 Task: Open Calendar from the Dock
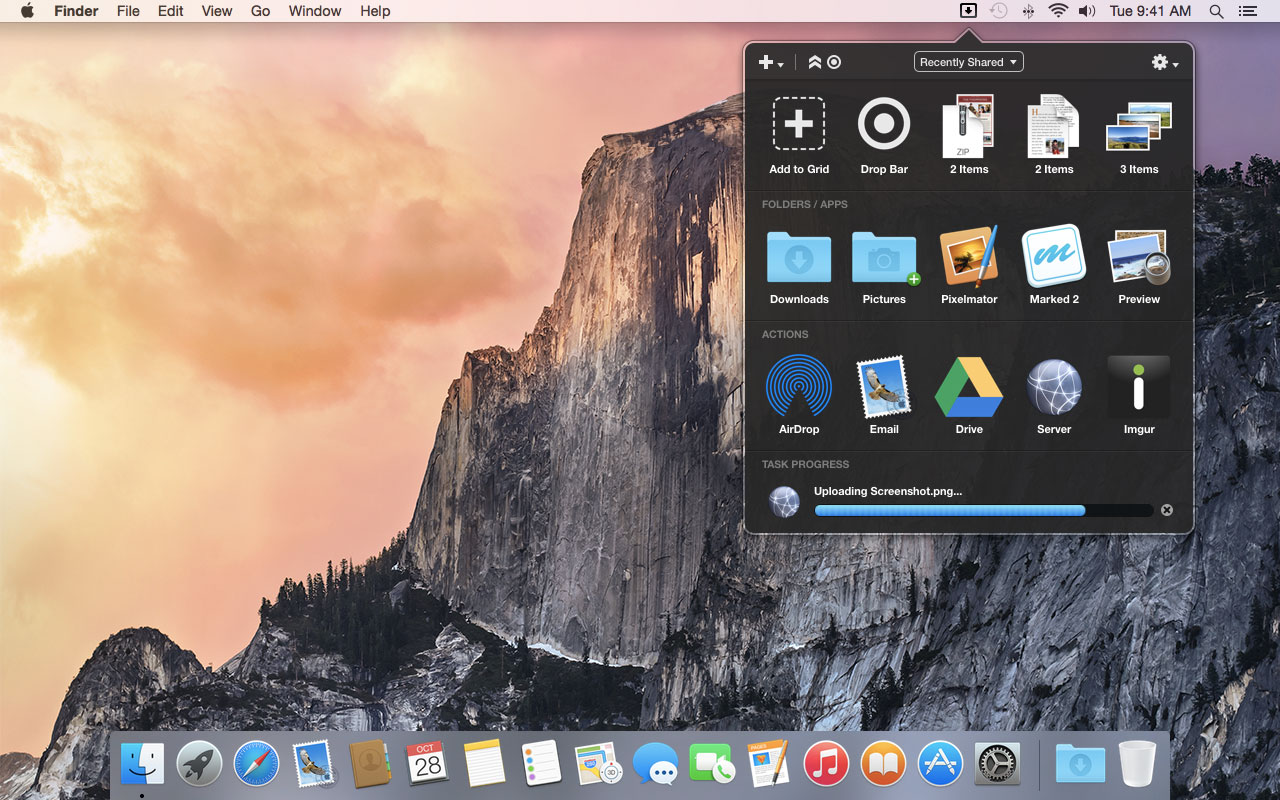(428, 765)
